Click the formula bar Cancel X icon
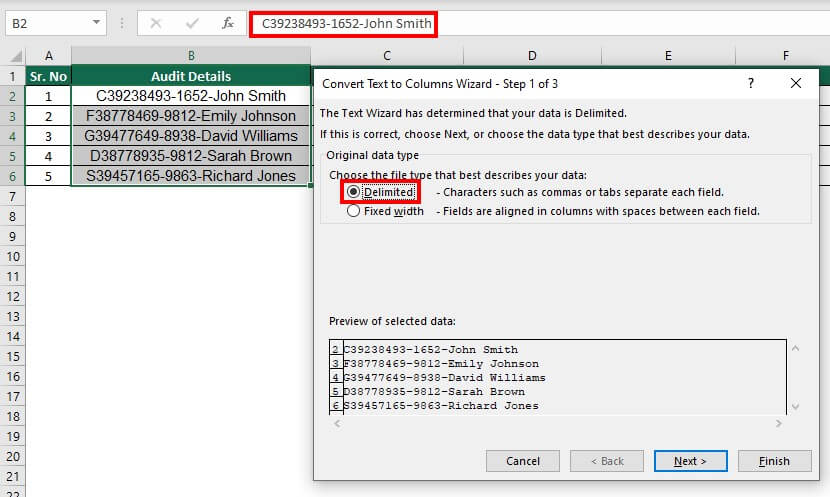The image size is (830, 497). click(156, 23)
